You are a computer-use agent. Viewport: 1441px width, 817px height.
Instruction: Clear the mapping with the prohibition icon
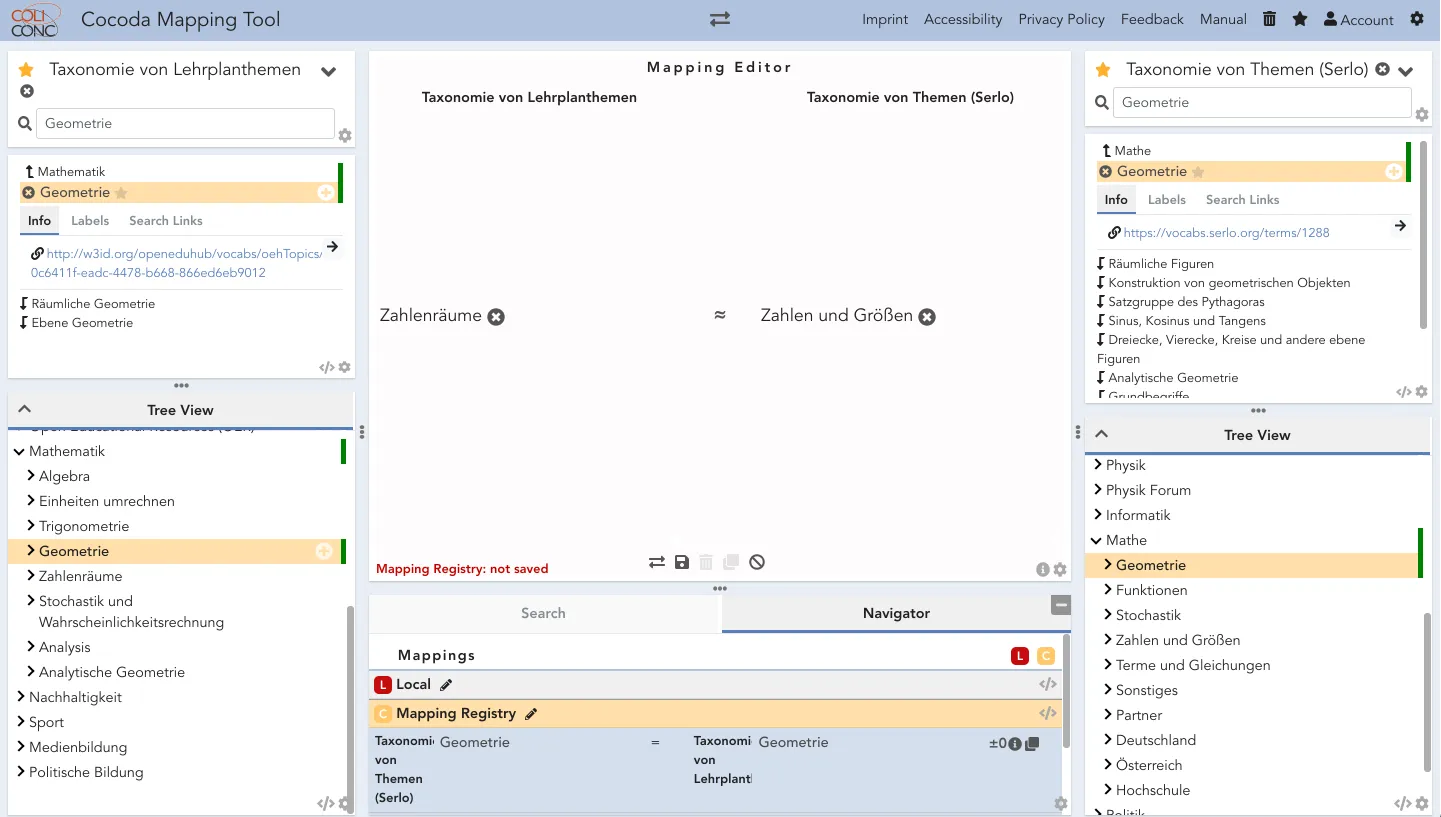757,562
